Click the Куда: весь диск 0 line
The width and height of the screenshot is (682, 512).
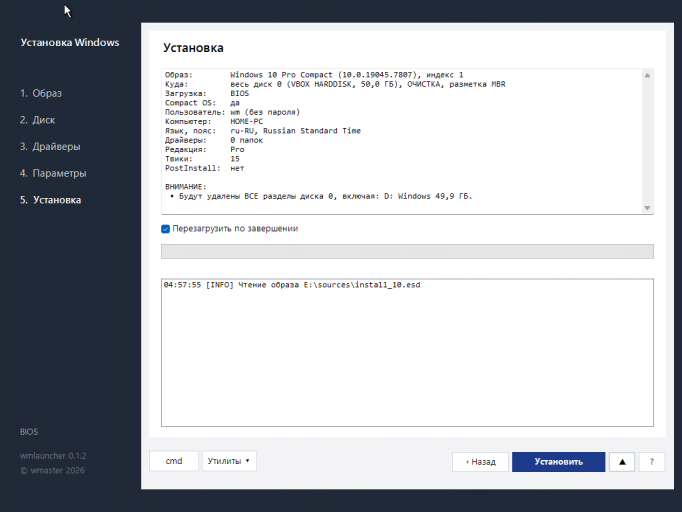click(335, 84)
